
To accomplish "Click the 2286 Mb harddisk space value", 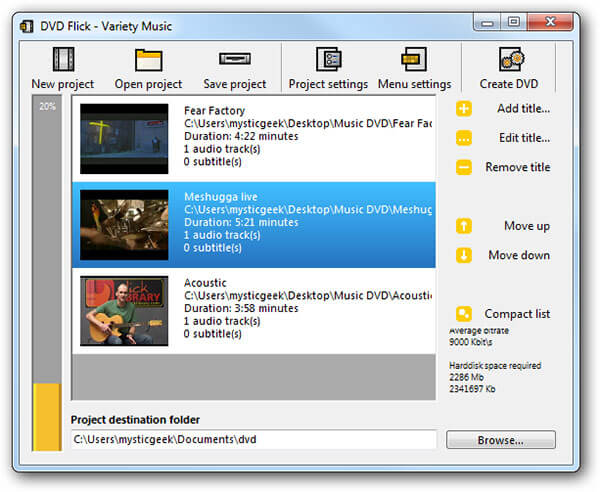I will [x=466, y=377].
